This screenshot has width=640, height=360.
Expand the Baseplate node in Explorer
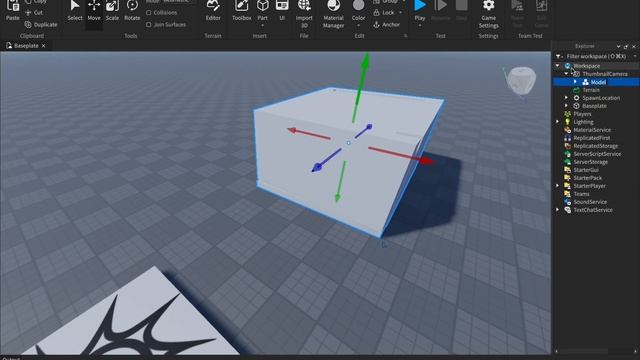click(x=566, y=106)
